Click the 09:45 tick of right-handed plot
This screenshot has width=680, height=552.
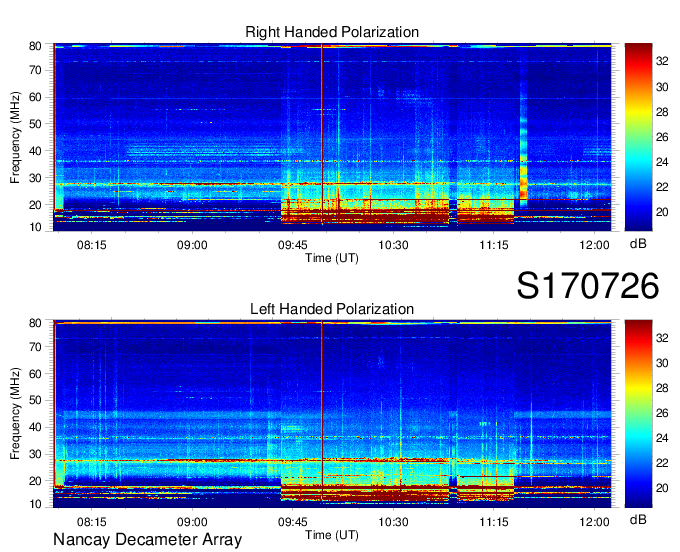[293, 245]
